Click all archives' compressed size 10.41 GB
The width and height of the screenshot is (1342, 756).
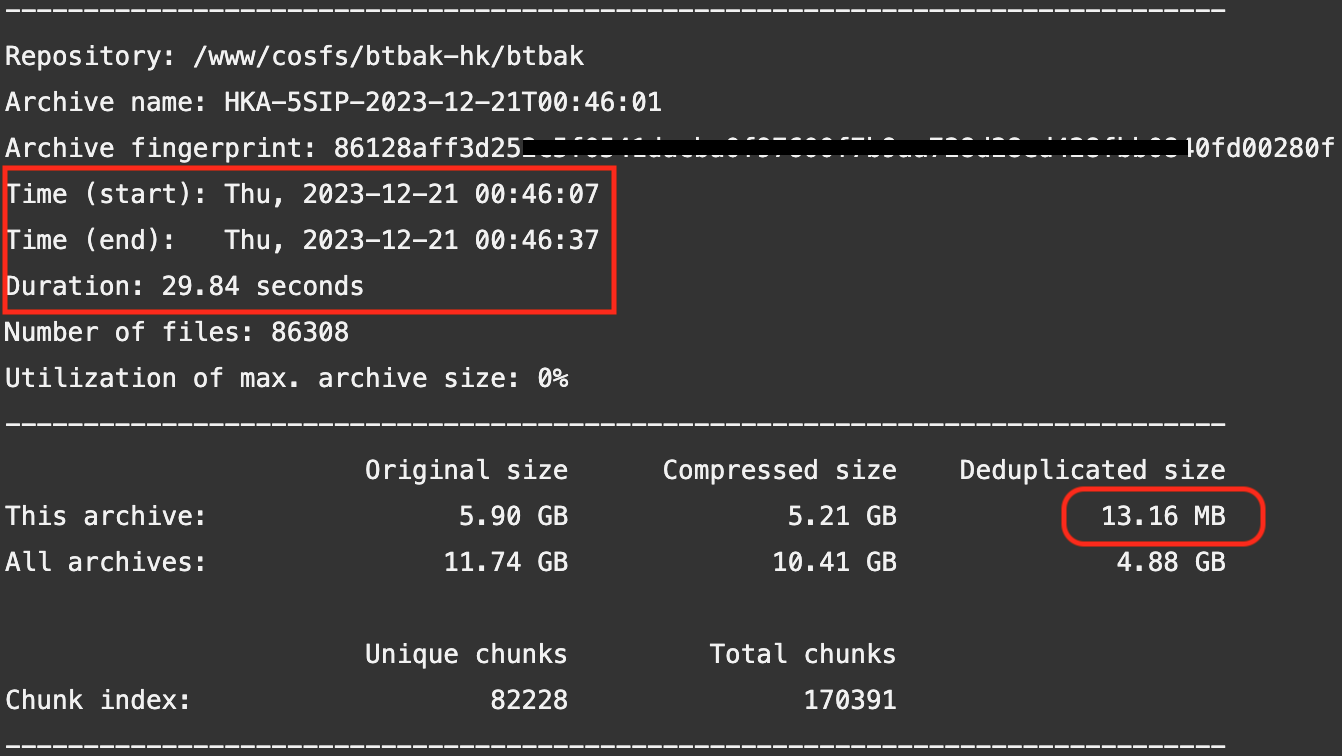[x=834, y=562]
